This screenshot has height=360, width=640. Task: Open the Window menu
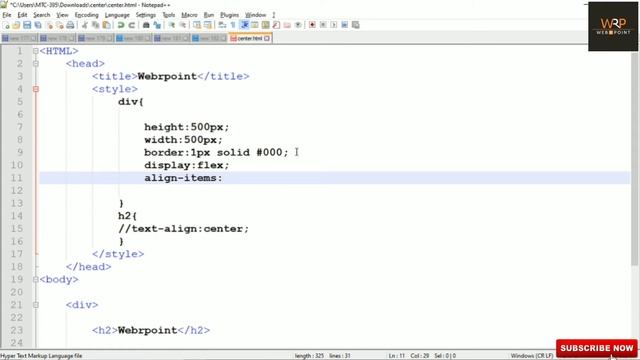pyautogui.click(x=256, y=15)
